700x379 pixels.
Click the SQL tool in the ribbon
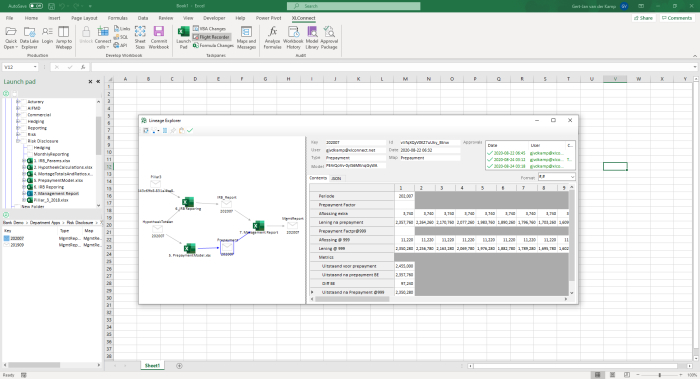point(121,37)
